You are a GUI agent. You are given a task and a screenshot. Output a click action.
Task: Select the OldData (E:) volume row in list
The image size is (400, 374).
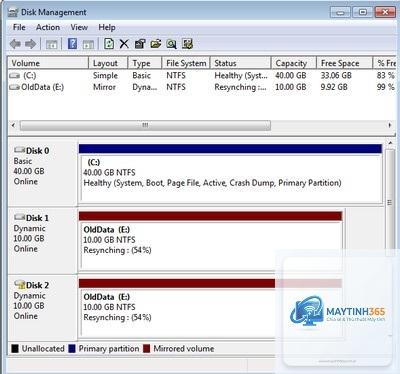201,87
